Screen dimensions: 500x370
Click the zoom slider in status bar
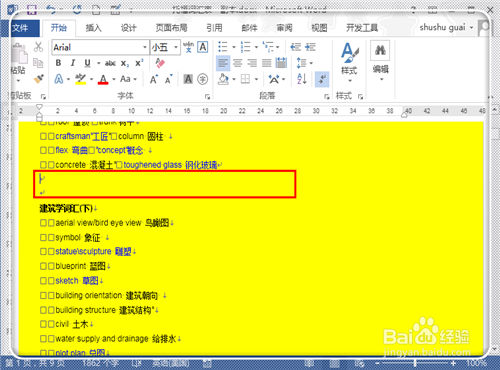click(415, 363)
